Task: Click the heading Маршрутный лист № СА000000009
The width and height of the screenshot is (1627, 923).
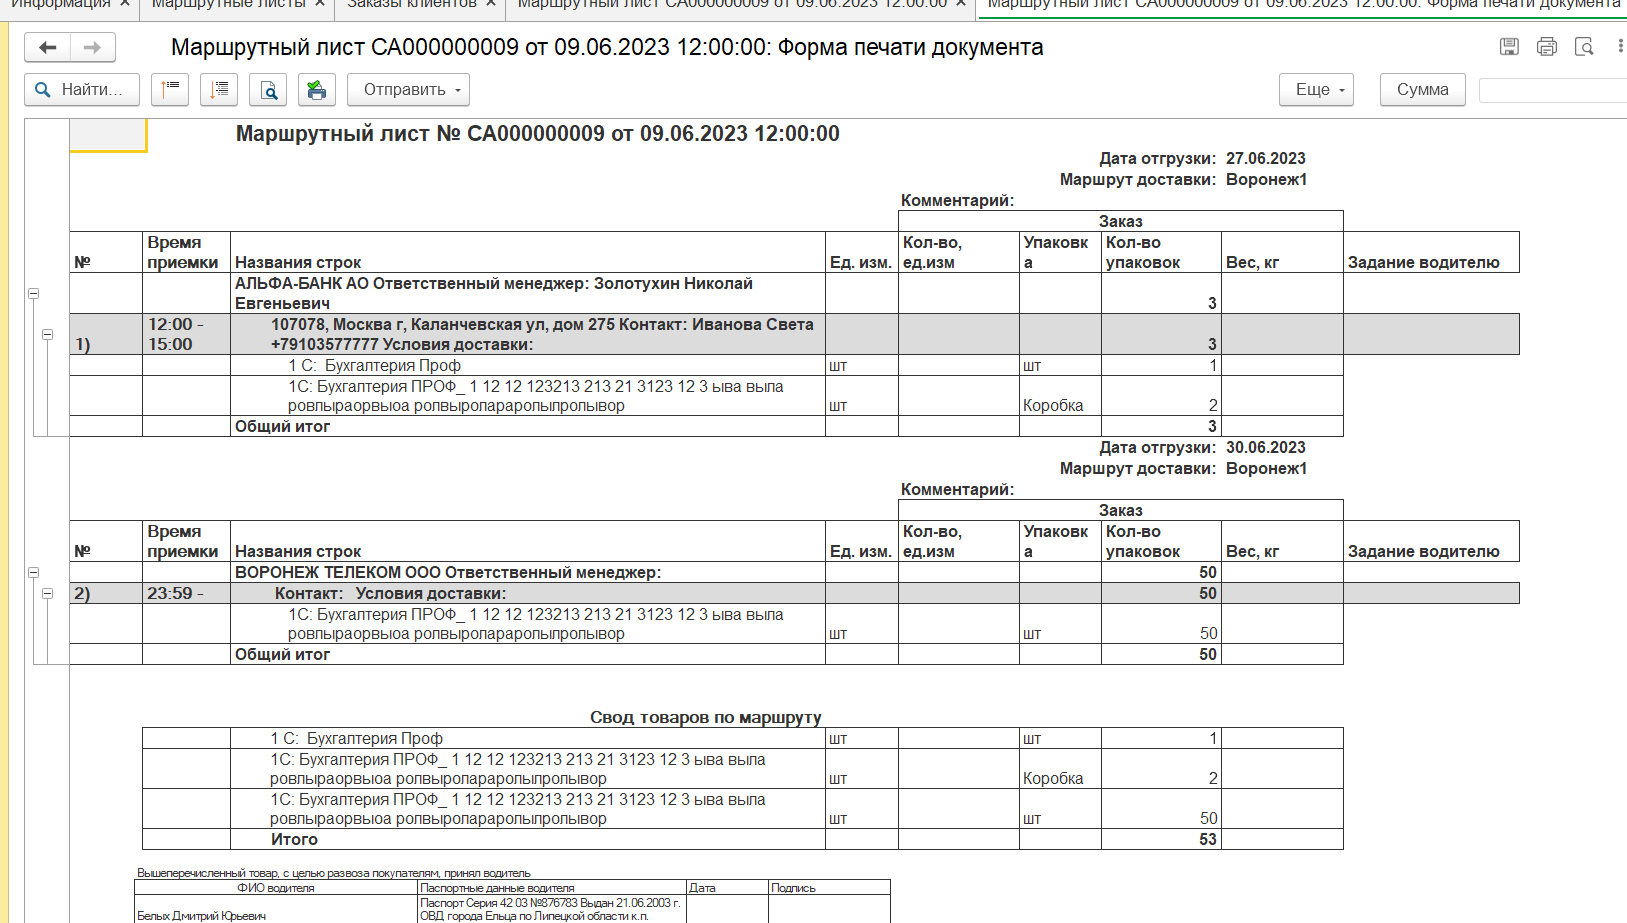Action: (x=538, y=134)
